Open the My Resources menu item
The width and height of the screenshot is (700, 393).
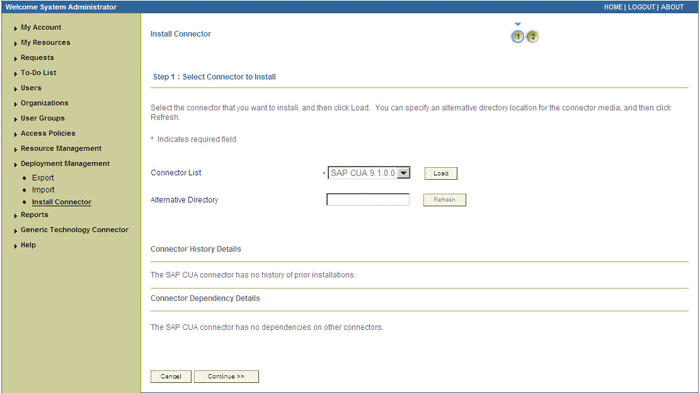click(x=45, y=42)
